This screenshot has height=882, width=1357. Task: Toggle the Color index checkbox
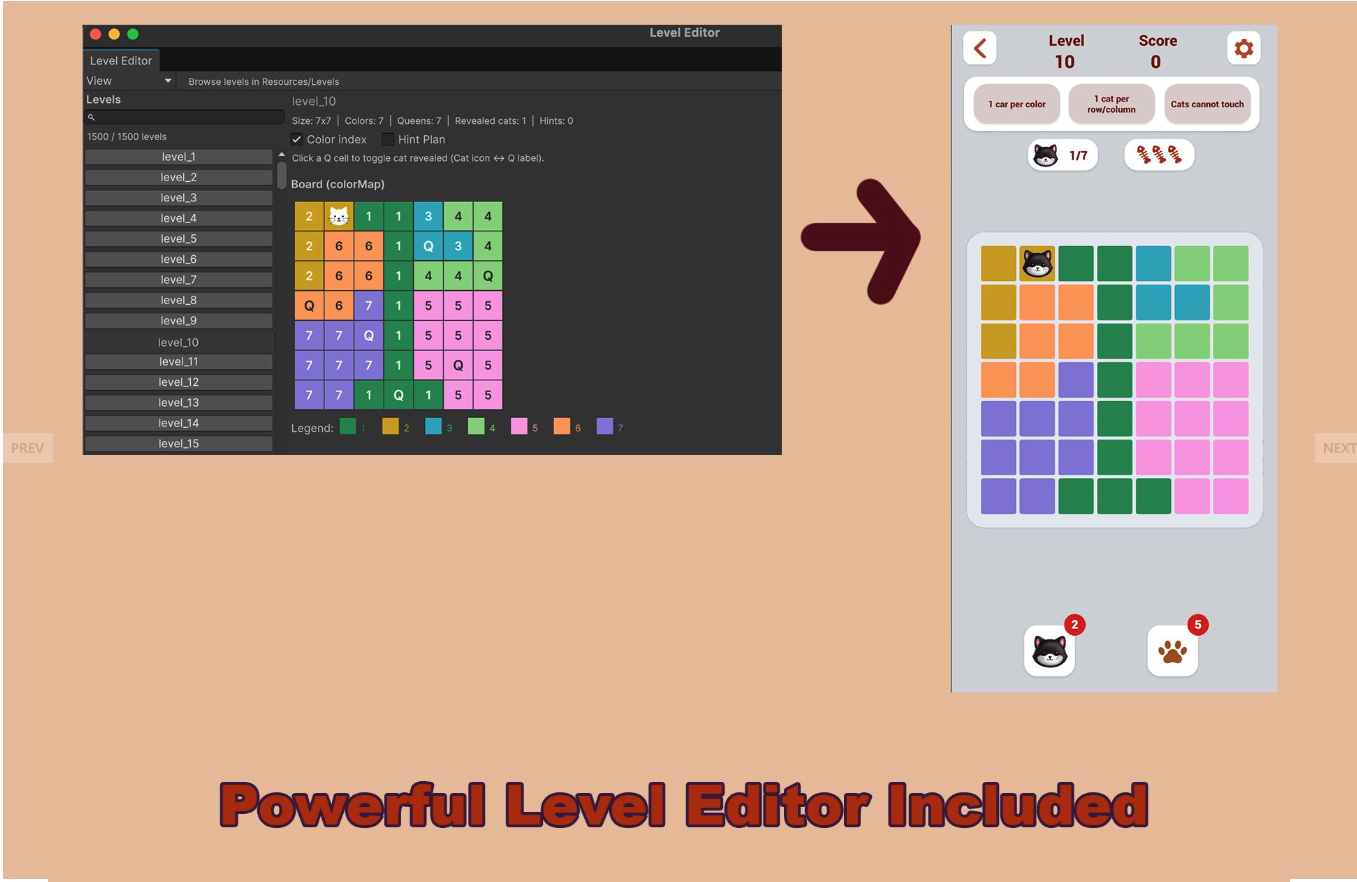[297, 139]
